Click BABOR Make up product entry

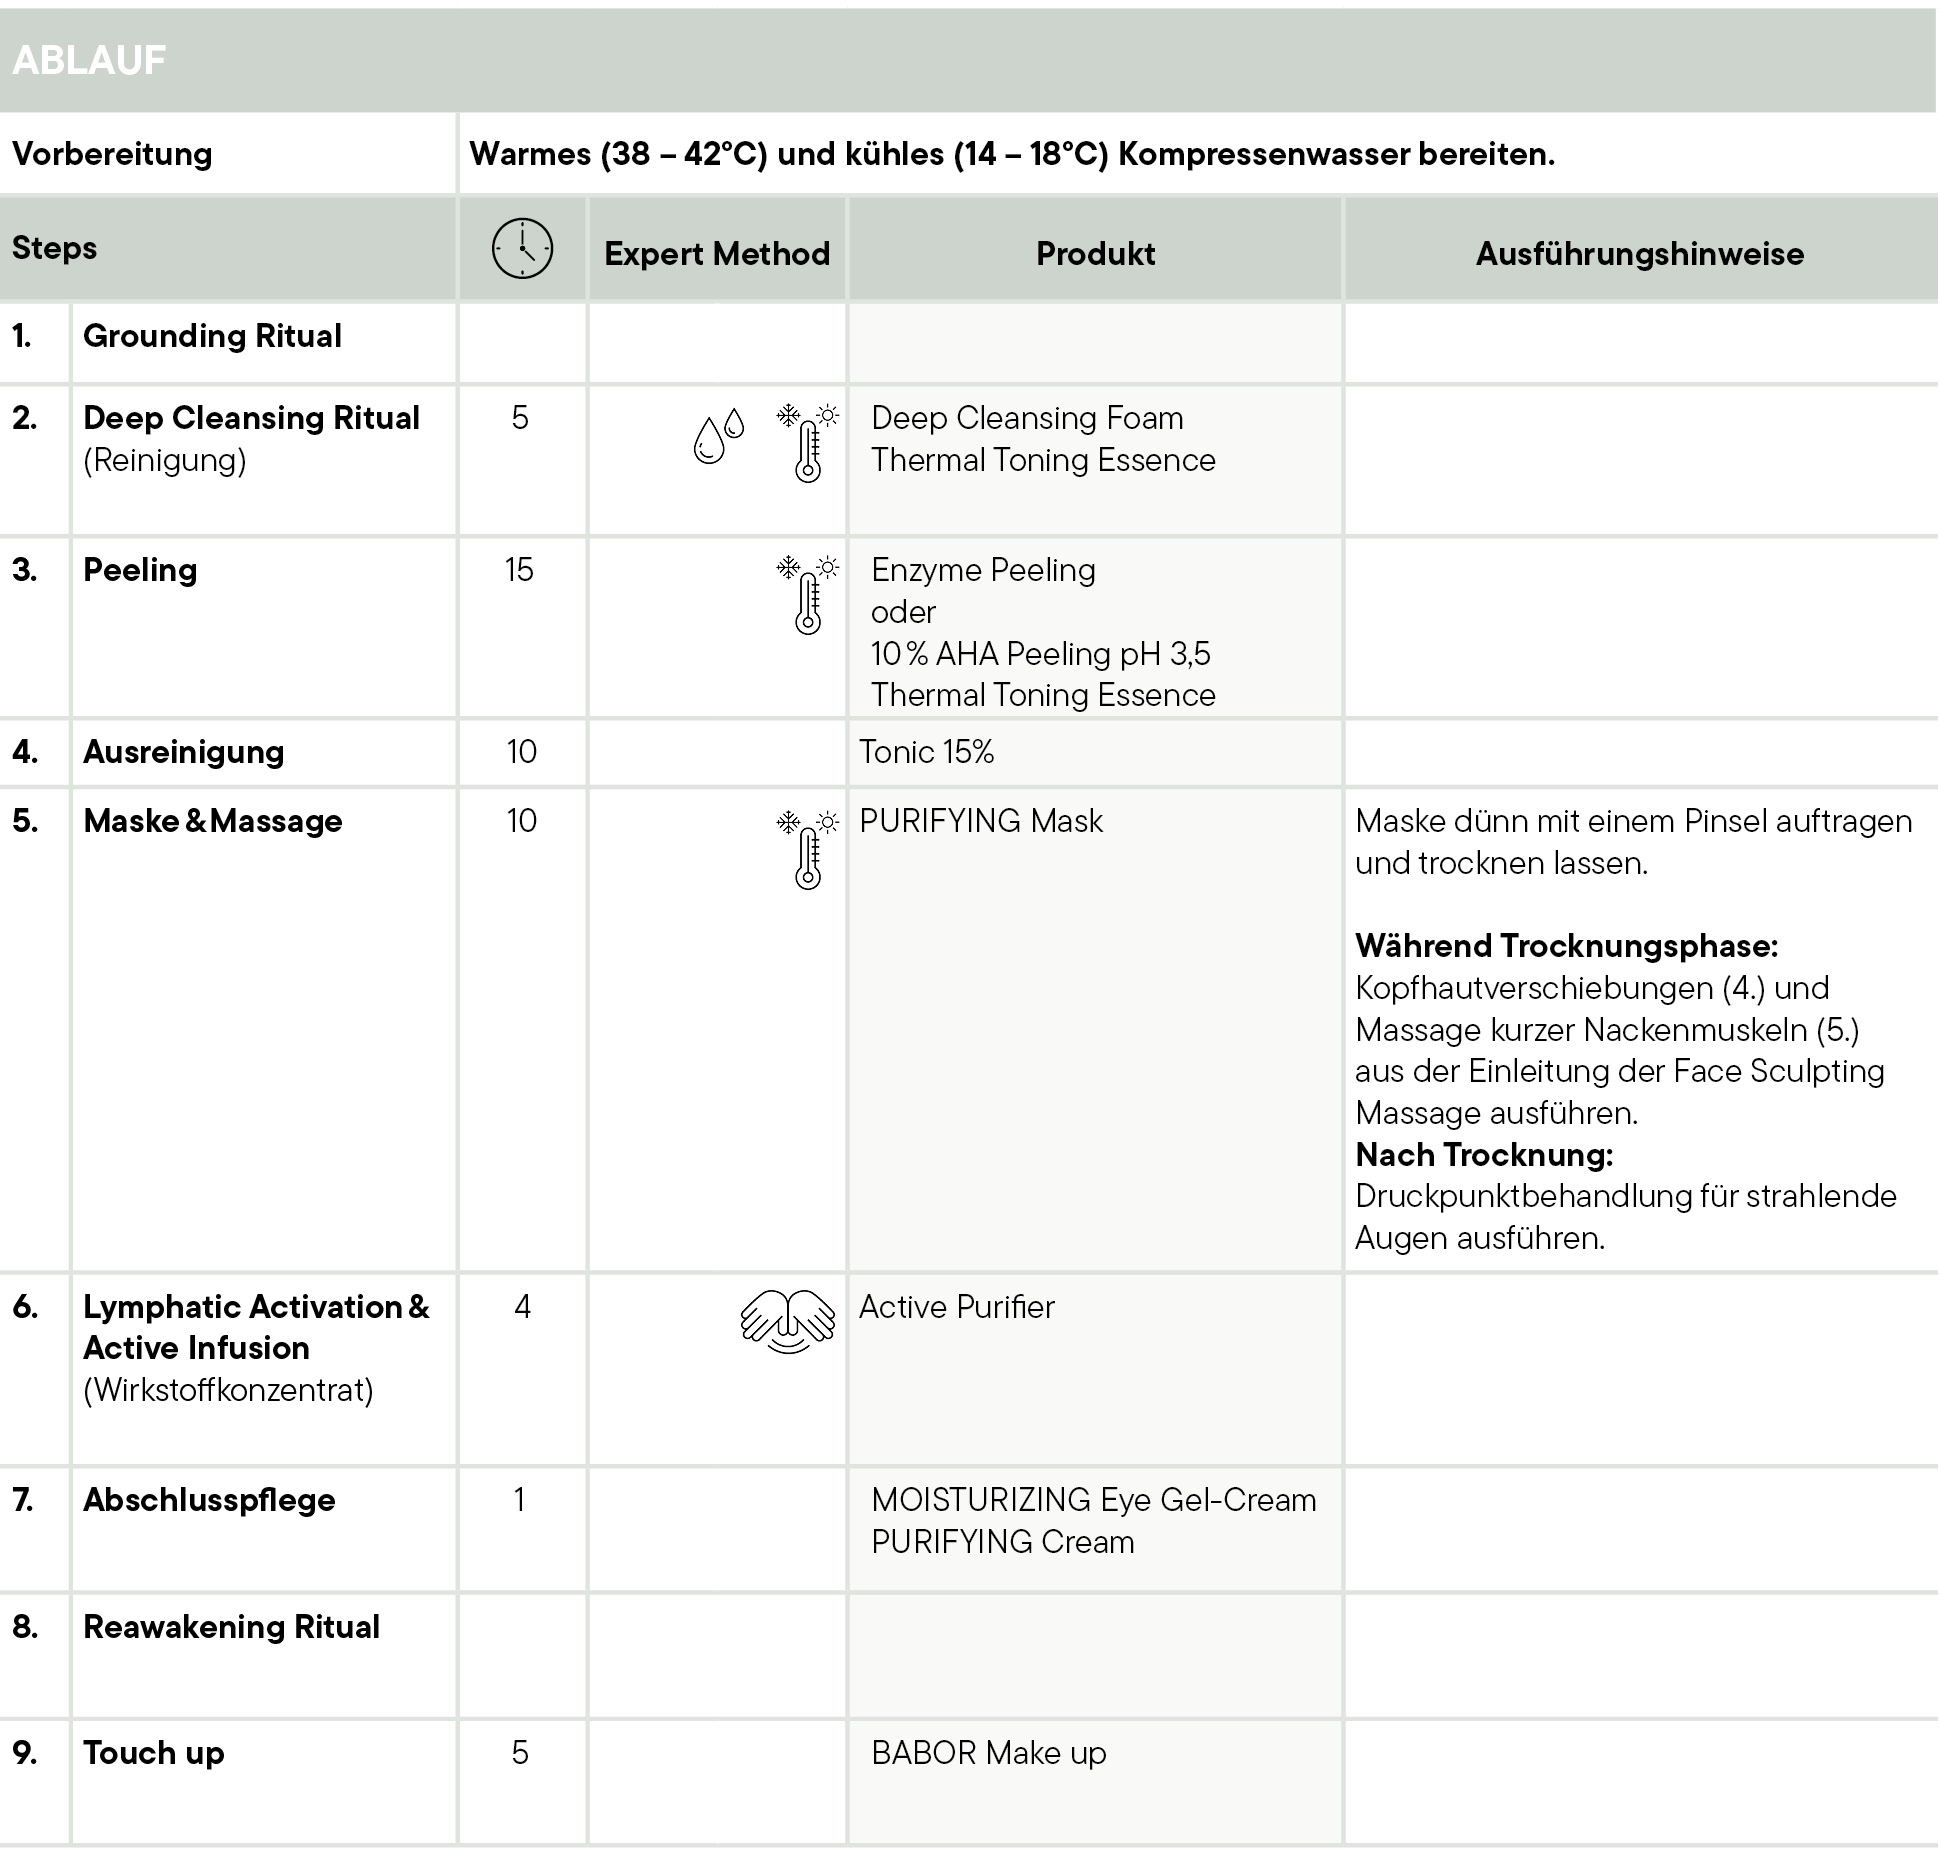pyautogui.click(x=988, y=1753)
